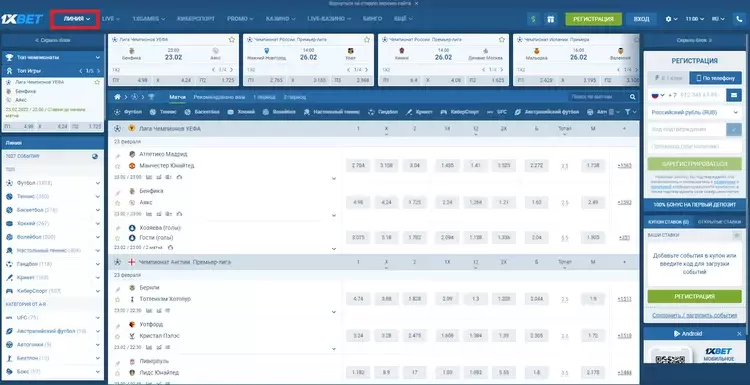
Task: Click odds 2.704 for Атлетико Мадрид win
Action: tap(358, 166)
